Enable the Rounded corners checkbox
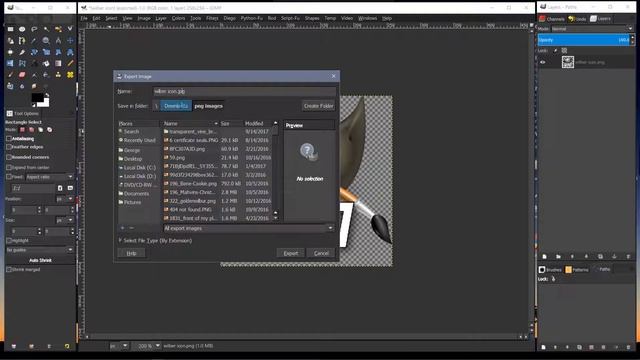This screenshot has width=640, height=360. (x=9, y=157)
